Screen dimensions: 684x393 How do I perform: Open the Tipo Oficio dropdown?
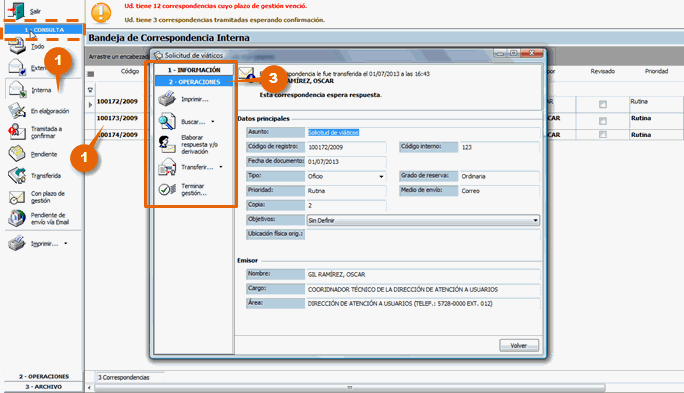[381, 177]
